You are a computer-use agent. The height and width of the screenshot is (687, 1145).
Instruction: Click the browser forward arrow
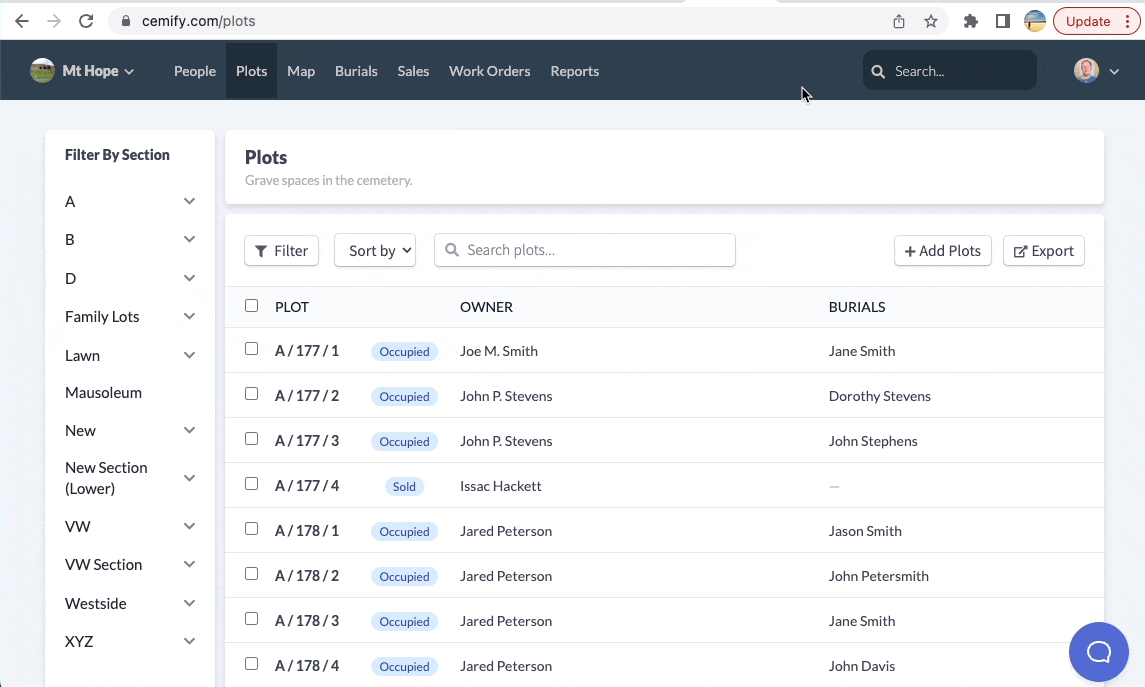coord(54,21)
